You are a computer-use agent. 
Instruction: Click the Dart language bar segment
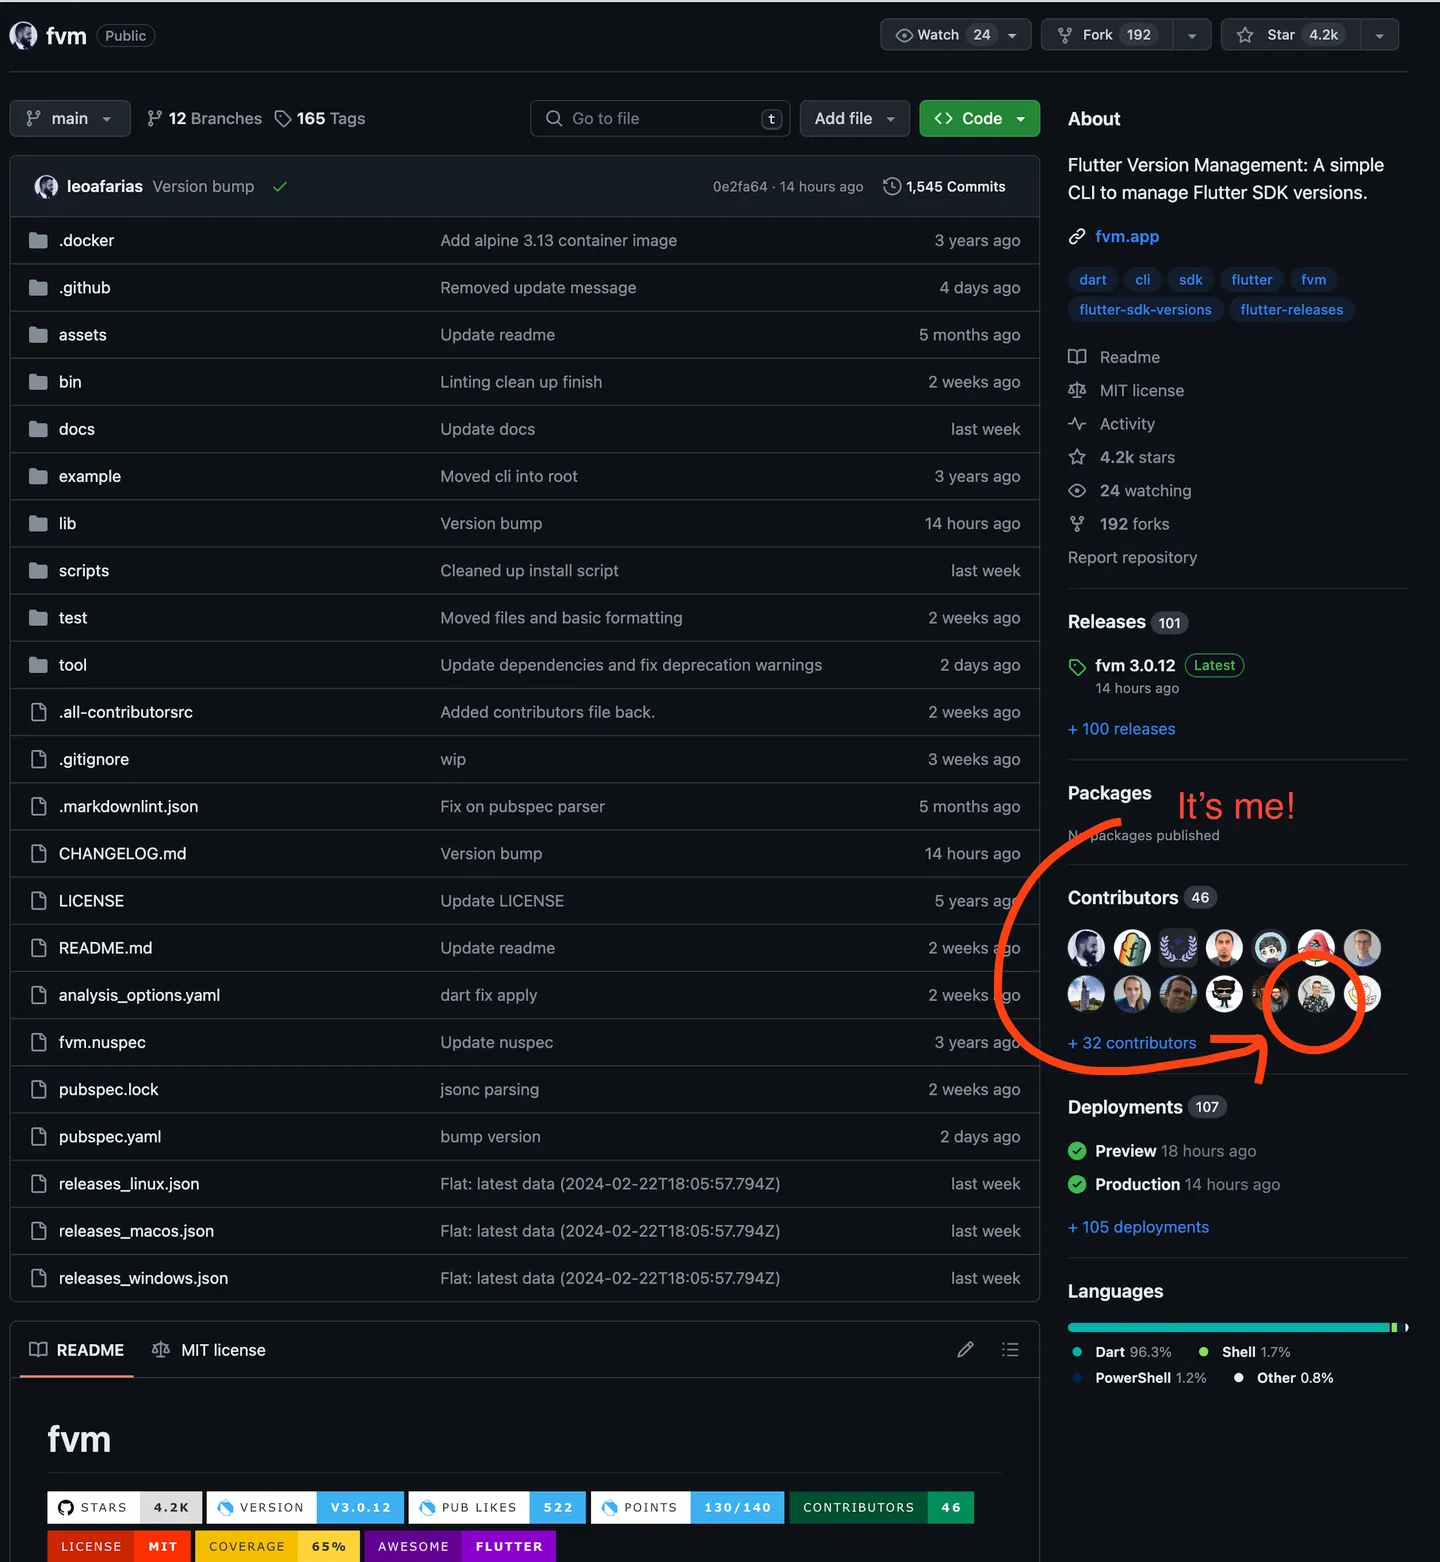(1229, 1328)
